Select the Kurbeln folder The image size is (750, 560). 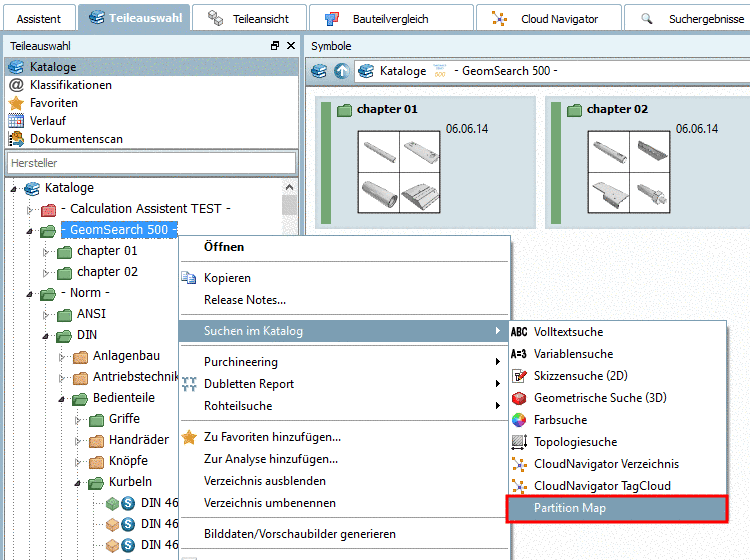tap(130, 482)
